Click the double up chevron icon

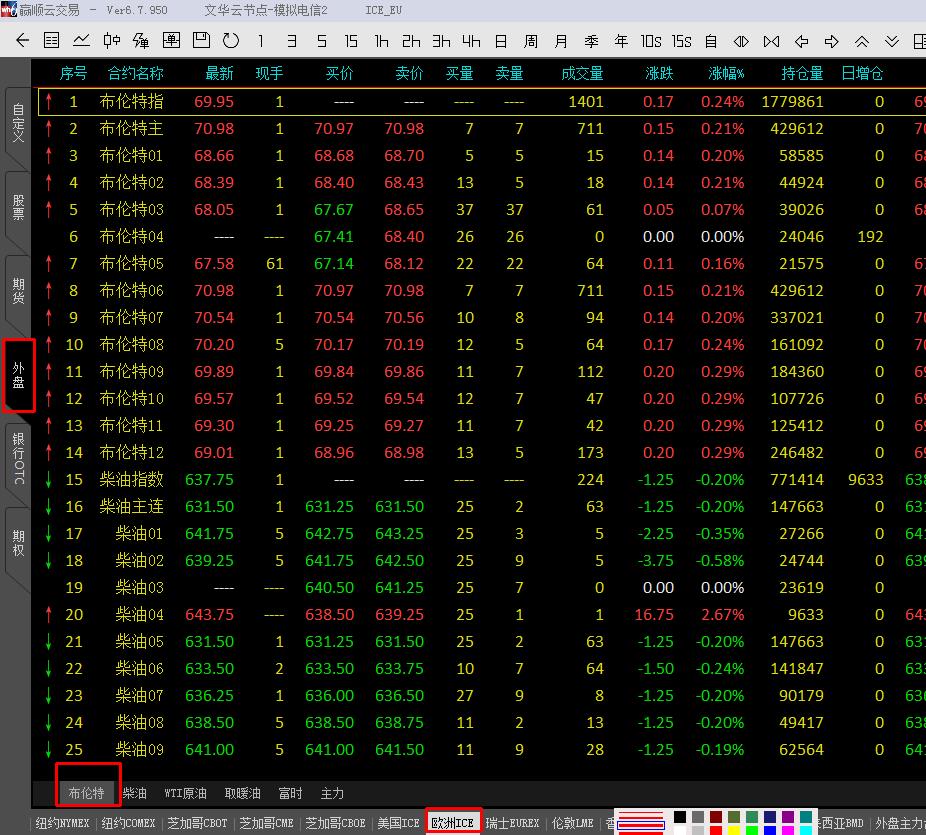(861, 41)
